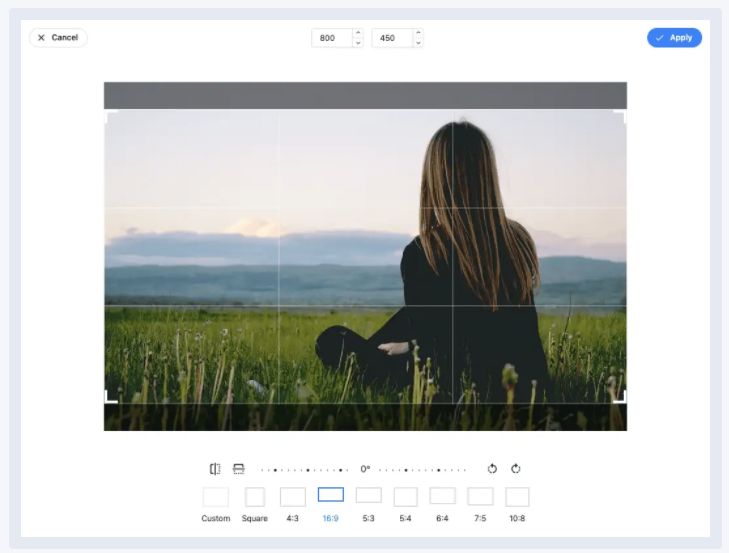
Task: Click the X icon in Cancel button
Action: (x=41, y=38)
